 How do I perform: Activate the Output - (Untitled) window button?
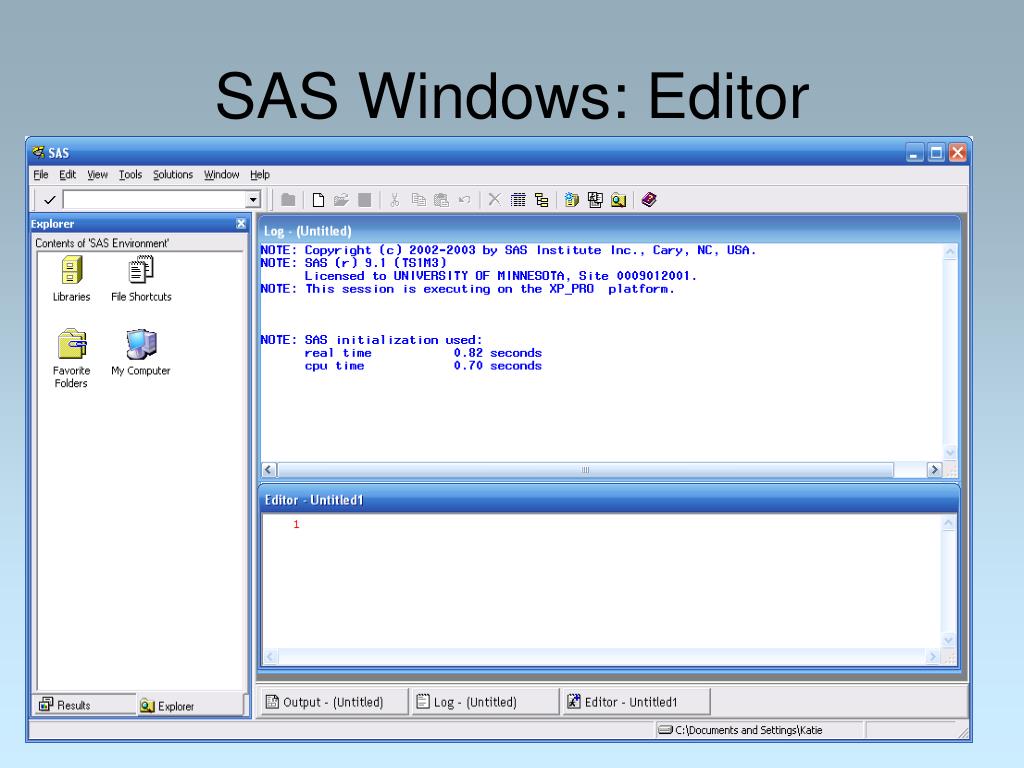[333, 702]
